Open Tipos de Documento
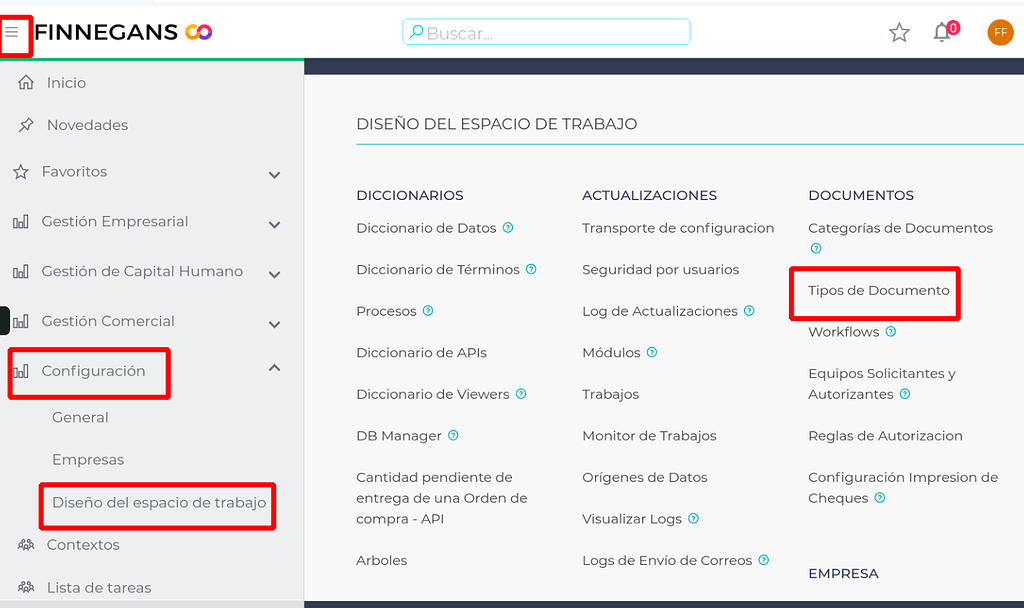This screenshot has width=1024, height=608. click(x=881, y=291)
